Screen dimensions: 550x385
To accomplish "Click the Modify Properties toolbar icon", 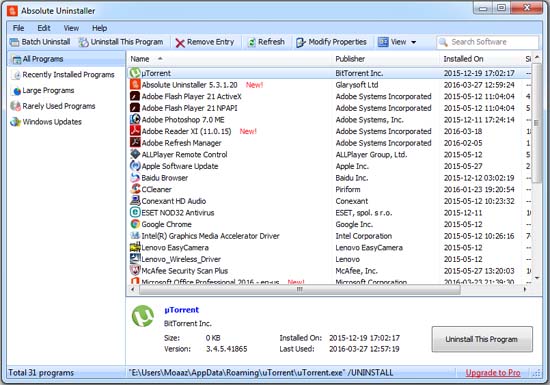I will point(301,42).
